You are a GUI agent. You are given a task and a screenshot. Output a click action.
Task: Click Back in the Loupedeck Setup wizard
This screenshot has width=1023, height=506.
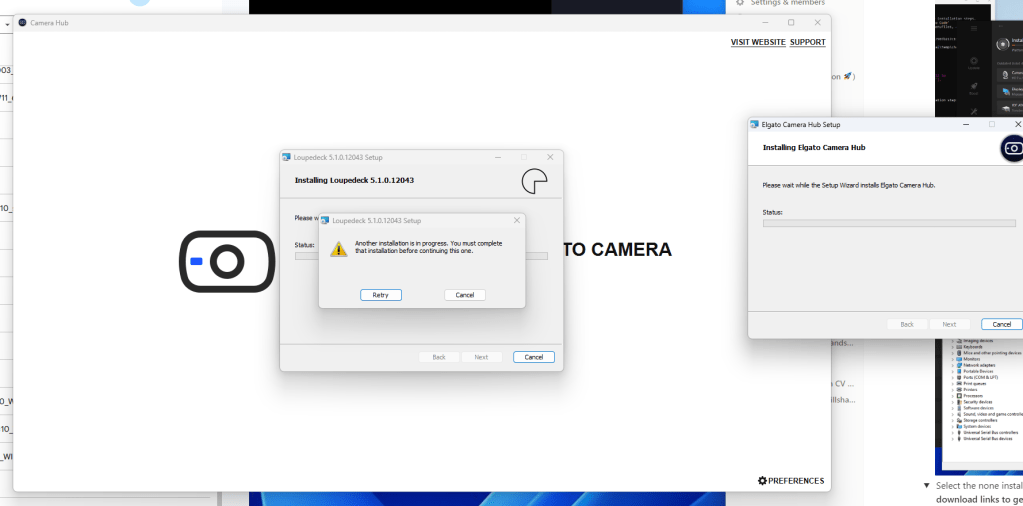(439, 357)
